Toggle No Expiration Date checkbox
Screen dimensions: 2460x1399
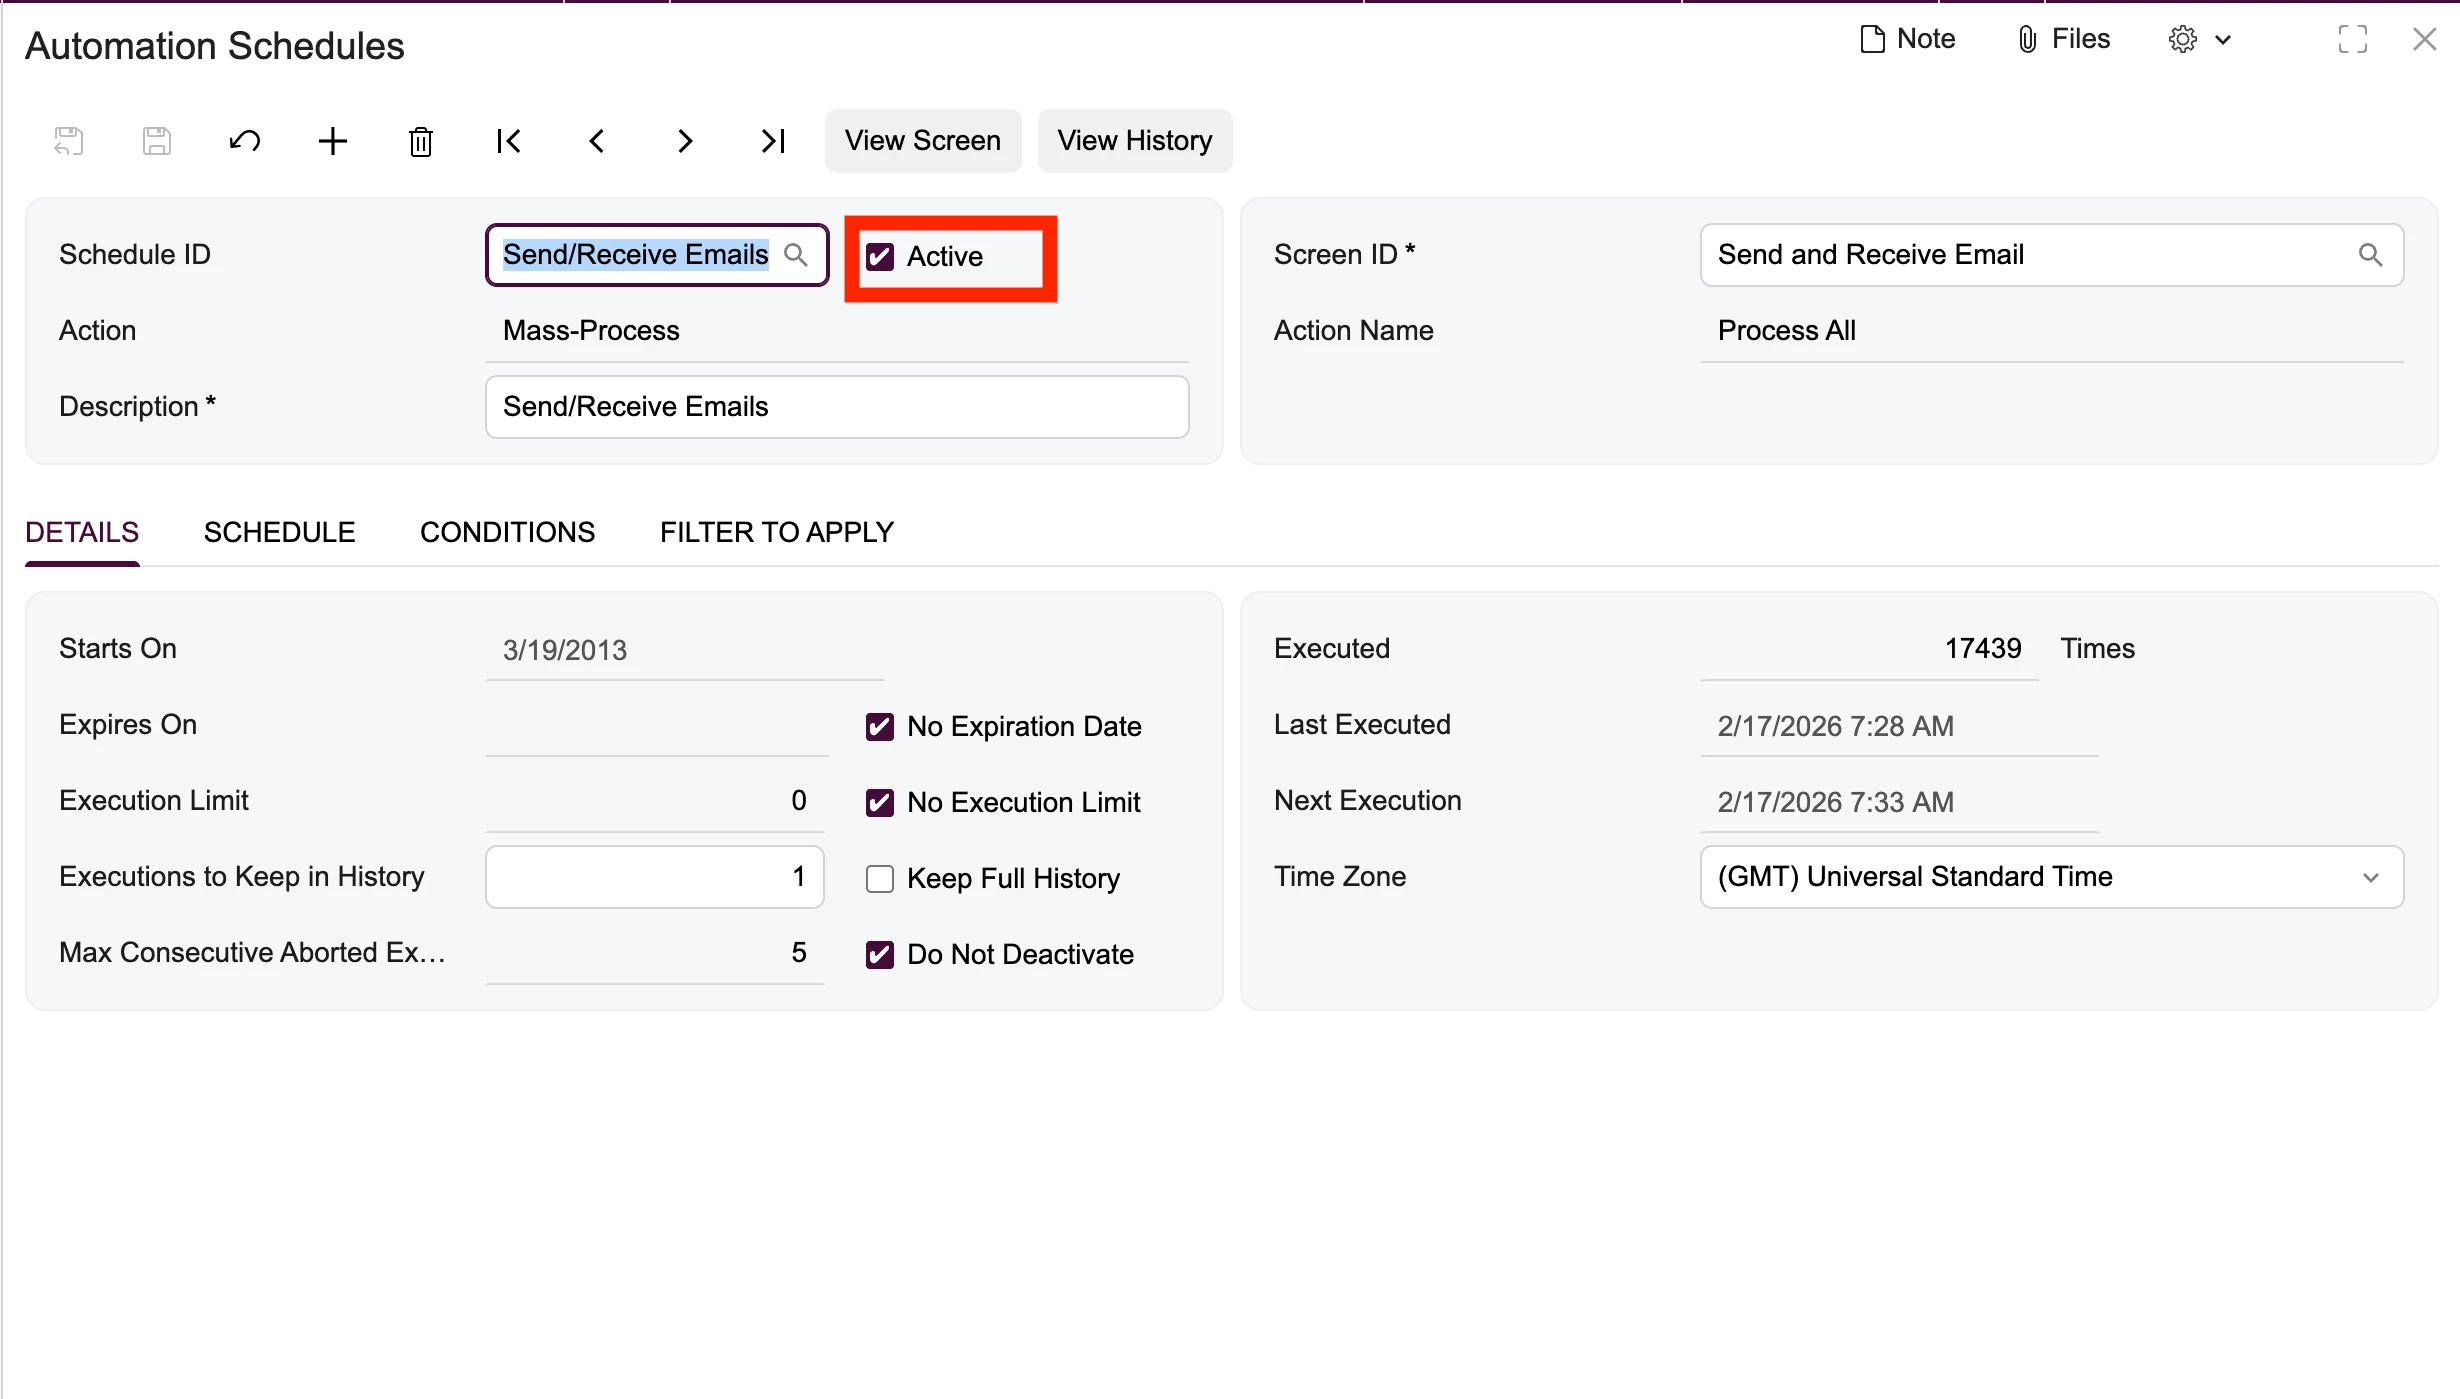(880, 727)
